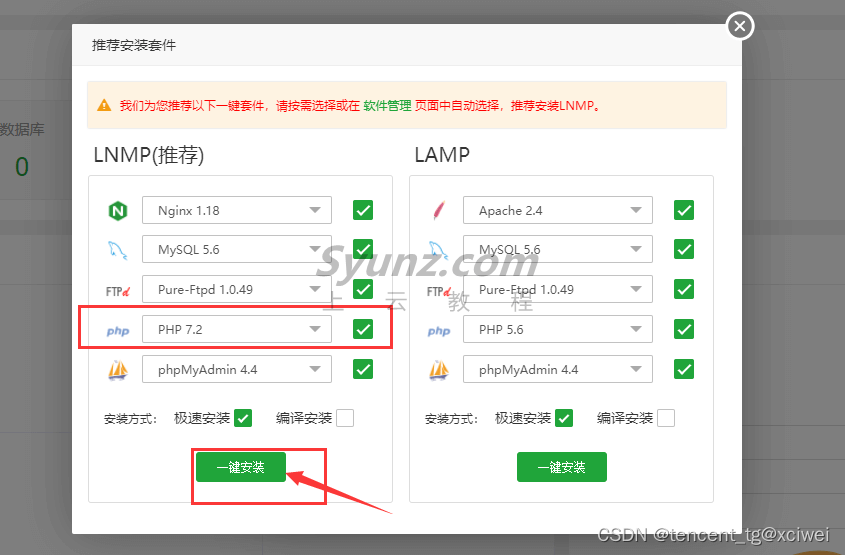This screenshot has height=555, width=845.
Task: Click the Nginx logo icon in LNMP
Action: [x=118, y=211]
